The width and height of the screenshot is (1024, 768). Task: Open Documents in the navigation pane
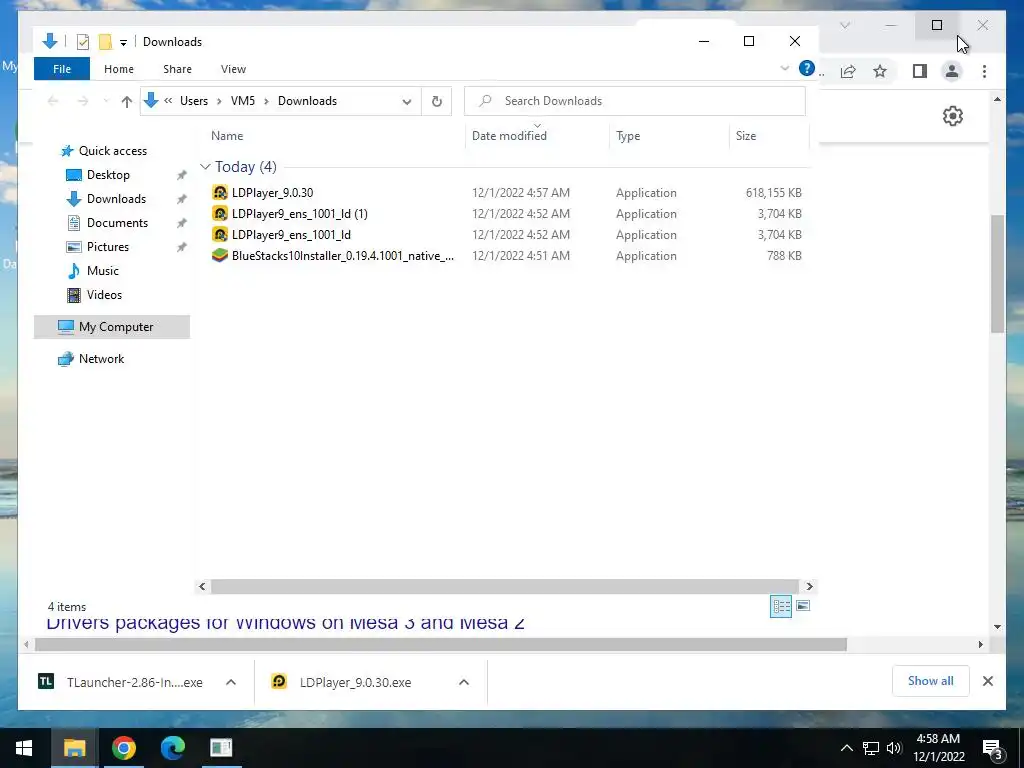point(117,223)
